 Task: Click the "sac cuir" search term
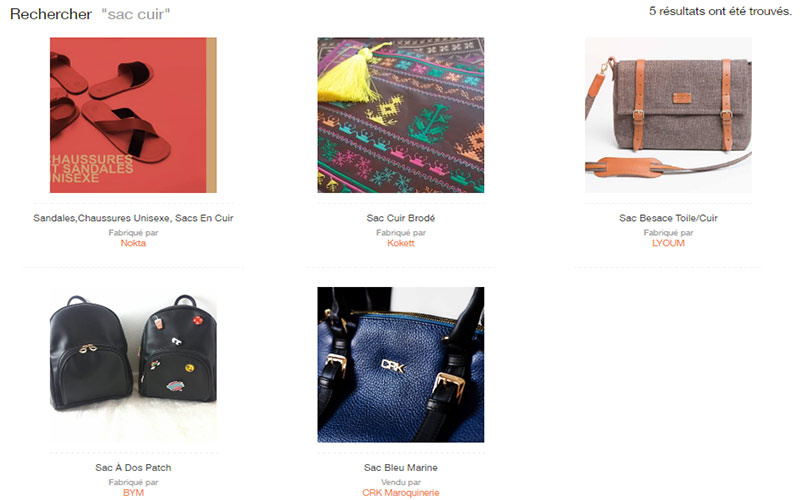136,14
